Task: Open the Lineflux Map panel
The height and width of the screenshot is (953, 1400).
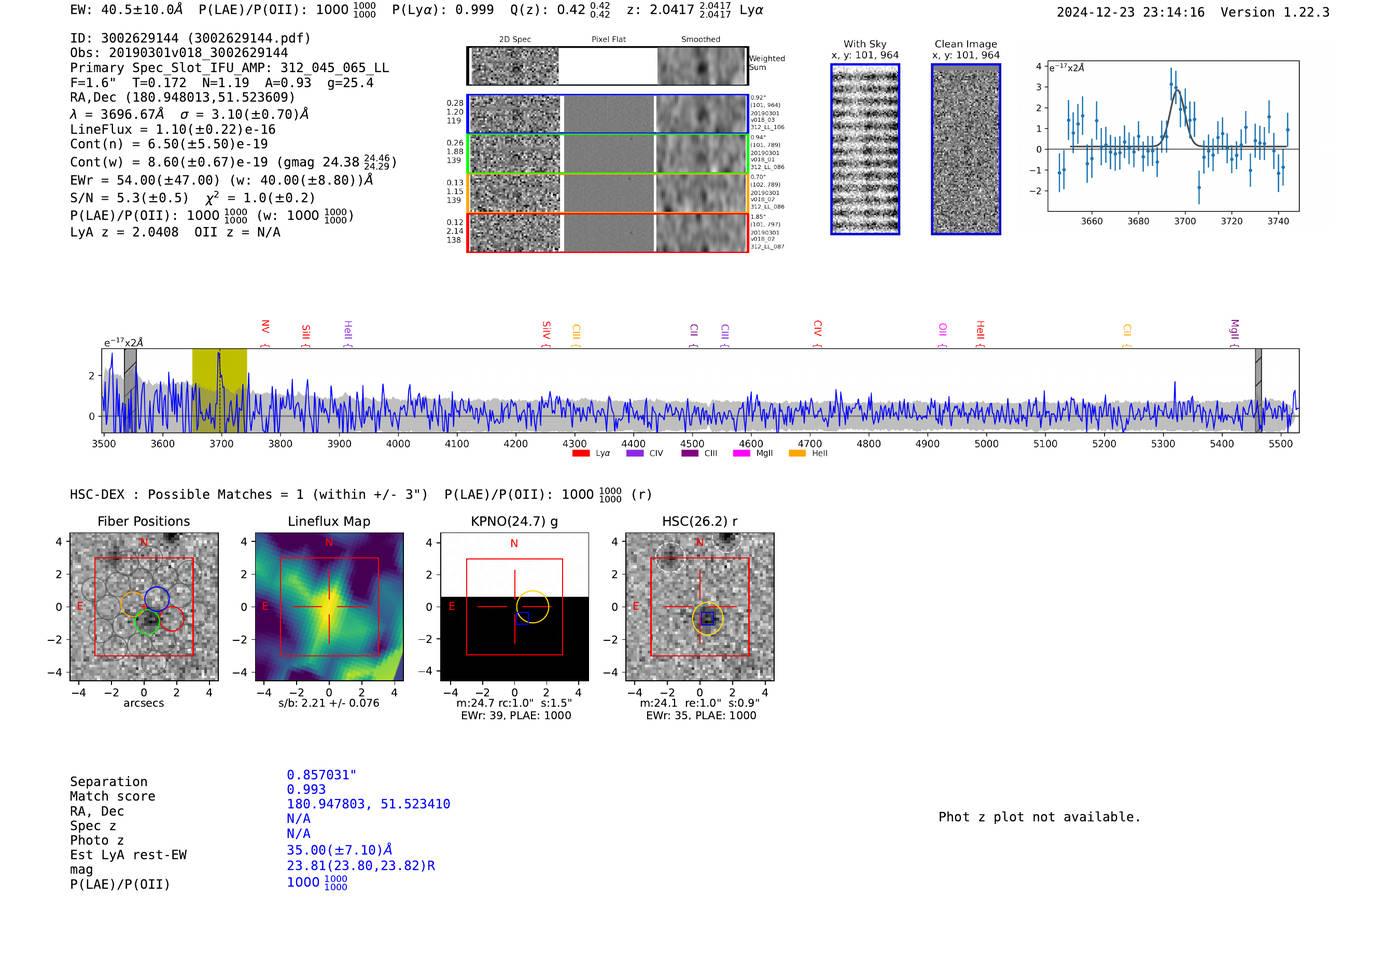Action: (329, 607)
